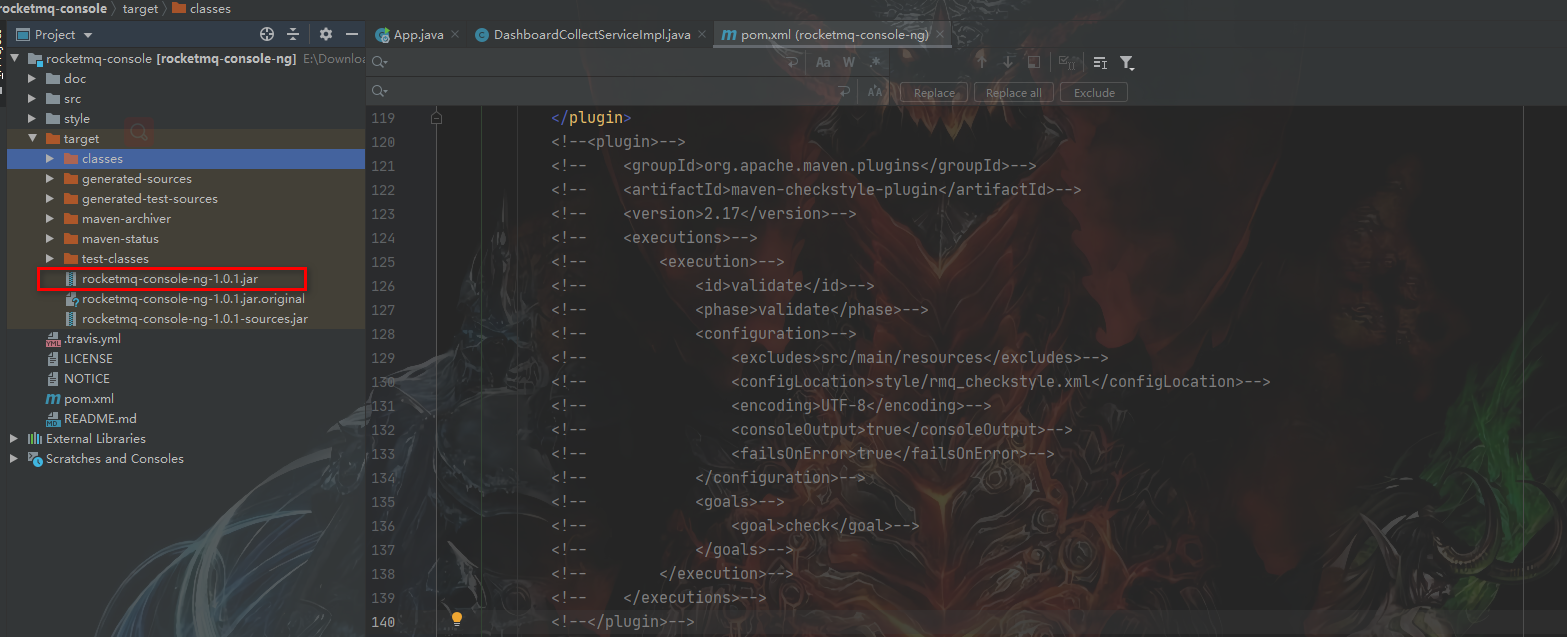Close the App.java tab
The image size is (1567, 637).
[455, 35]
